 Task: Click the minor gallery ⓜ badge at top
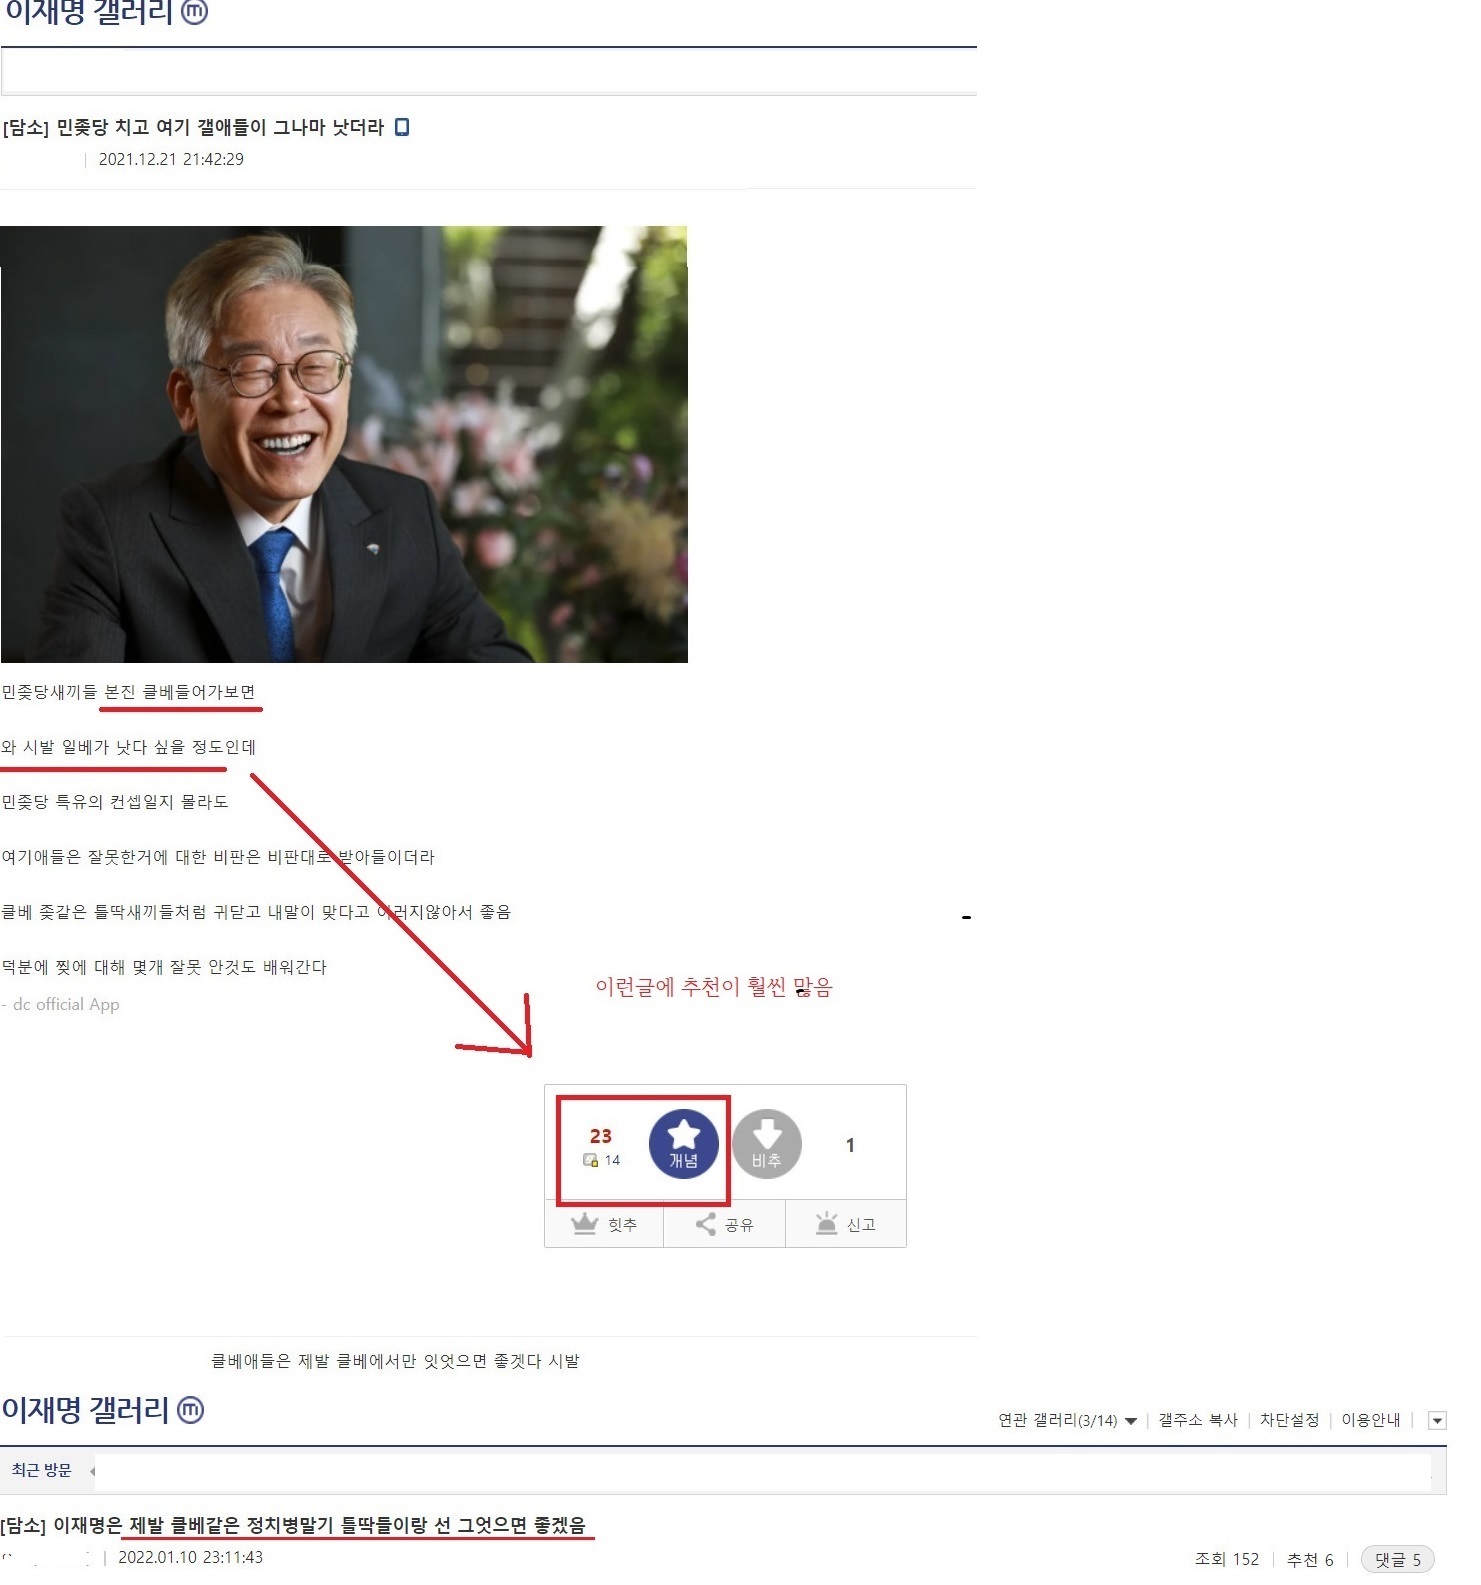(194, 11)
